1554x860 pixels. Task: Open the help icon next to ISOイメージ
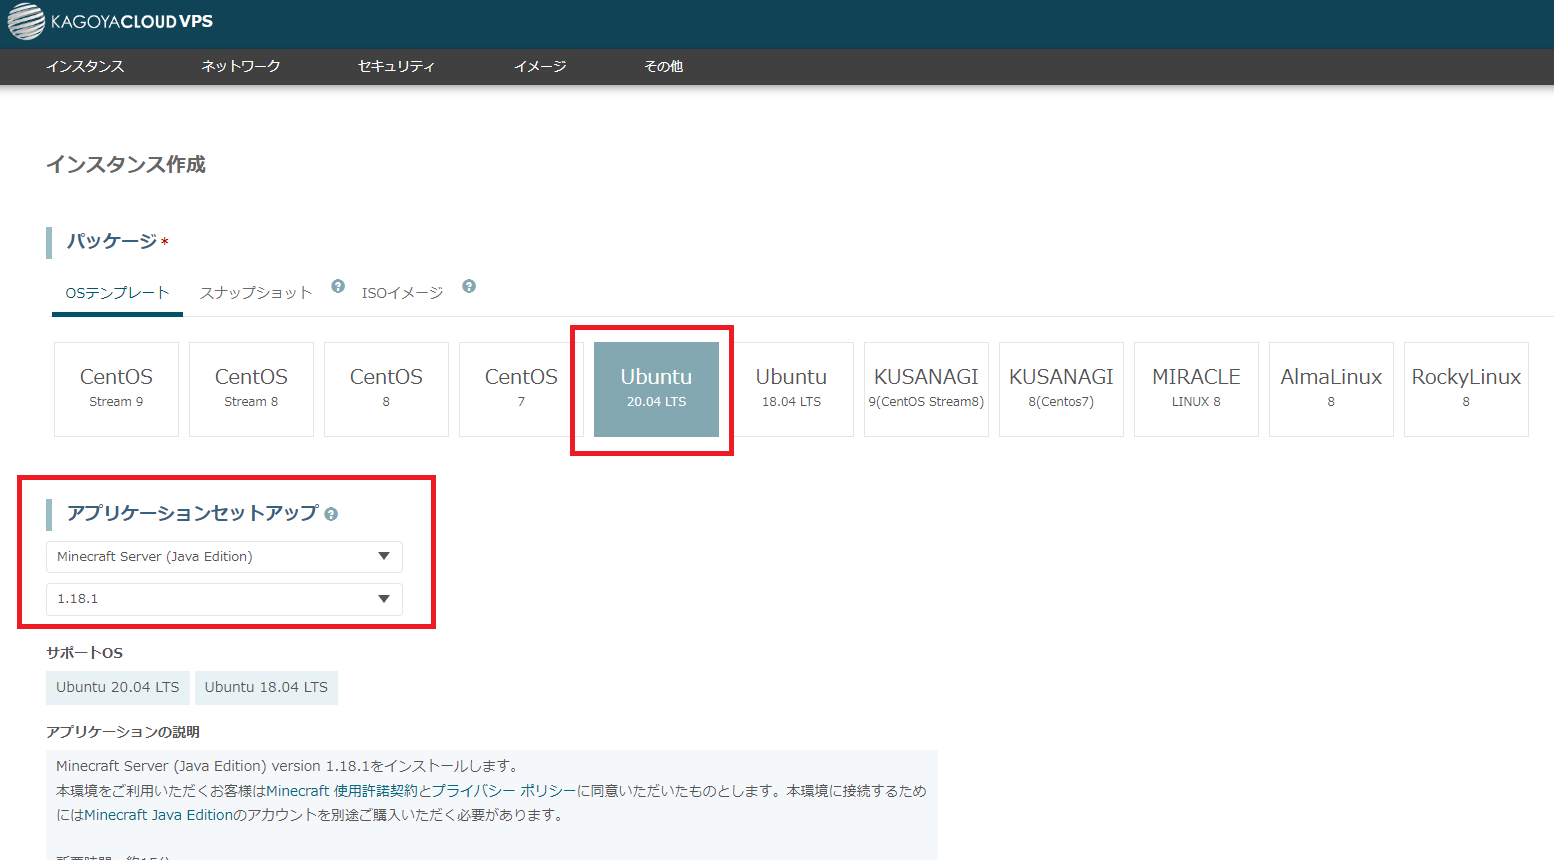469,286
